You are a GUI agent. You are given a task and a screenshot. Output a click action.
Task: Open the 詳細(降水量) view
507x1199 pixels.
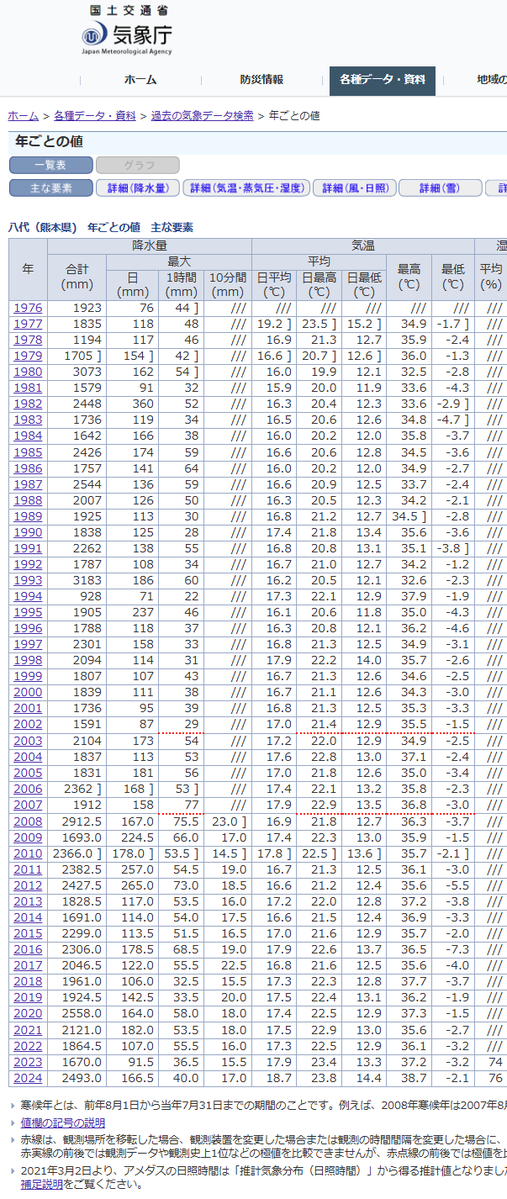(x=138, y=188)
